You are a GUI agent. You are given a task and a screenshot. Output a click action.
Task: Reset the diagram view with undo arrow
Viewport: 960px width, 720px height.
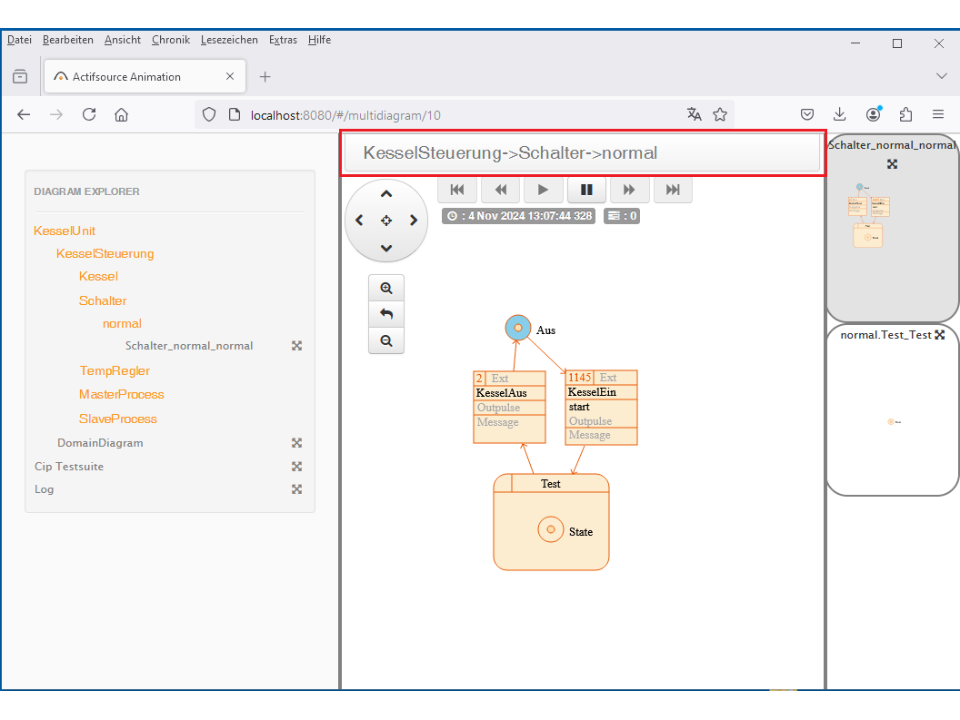coord(386,314)
